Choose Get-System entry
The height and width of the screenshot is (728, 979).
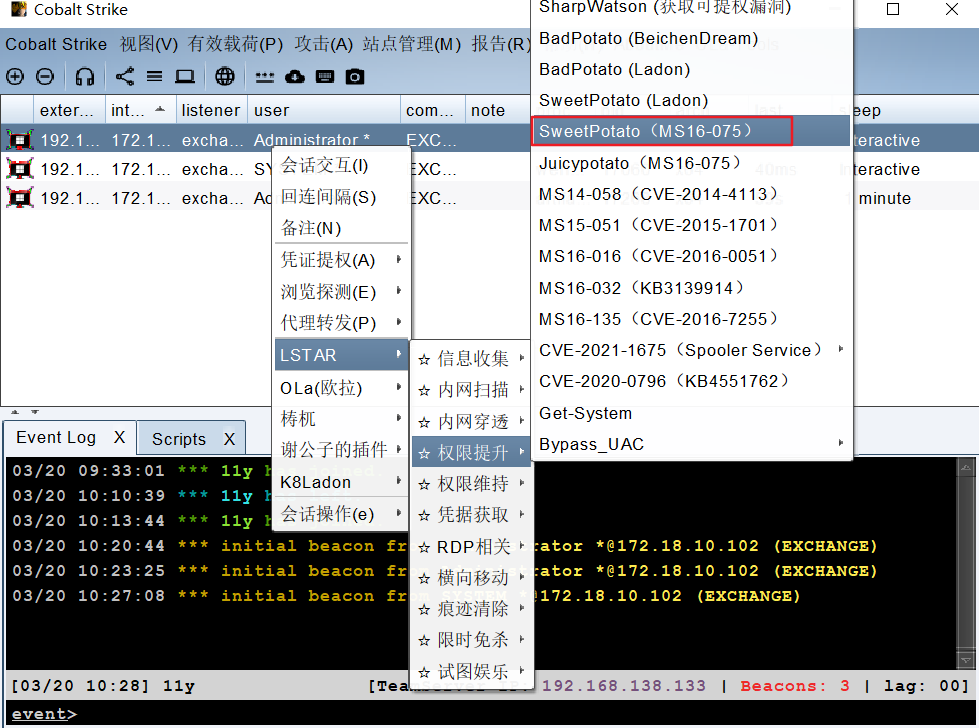point(692,413)
